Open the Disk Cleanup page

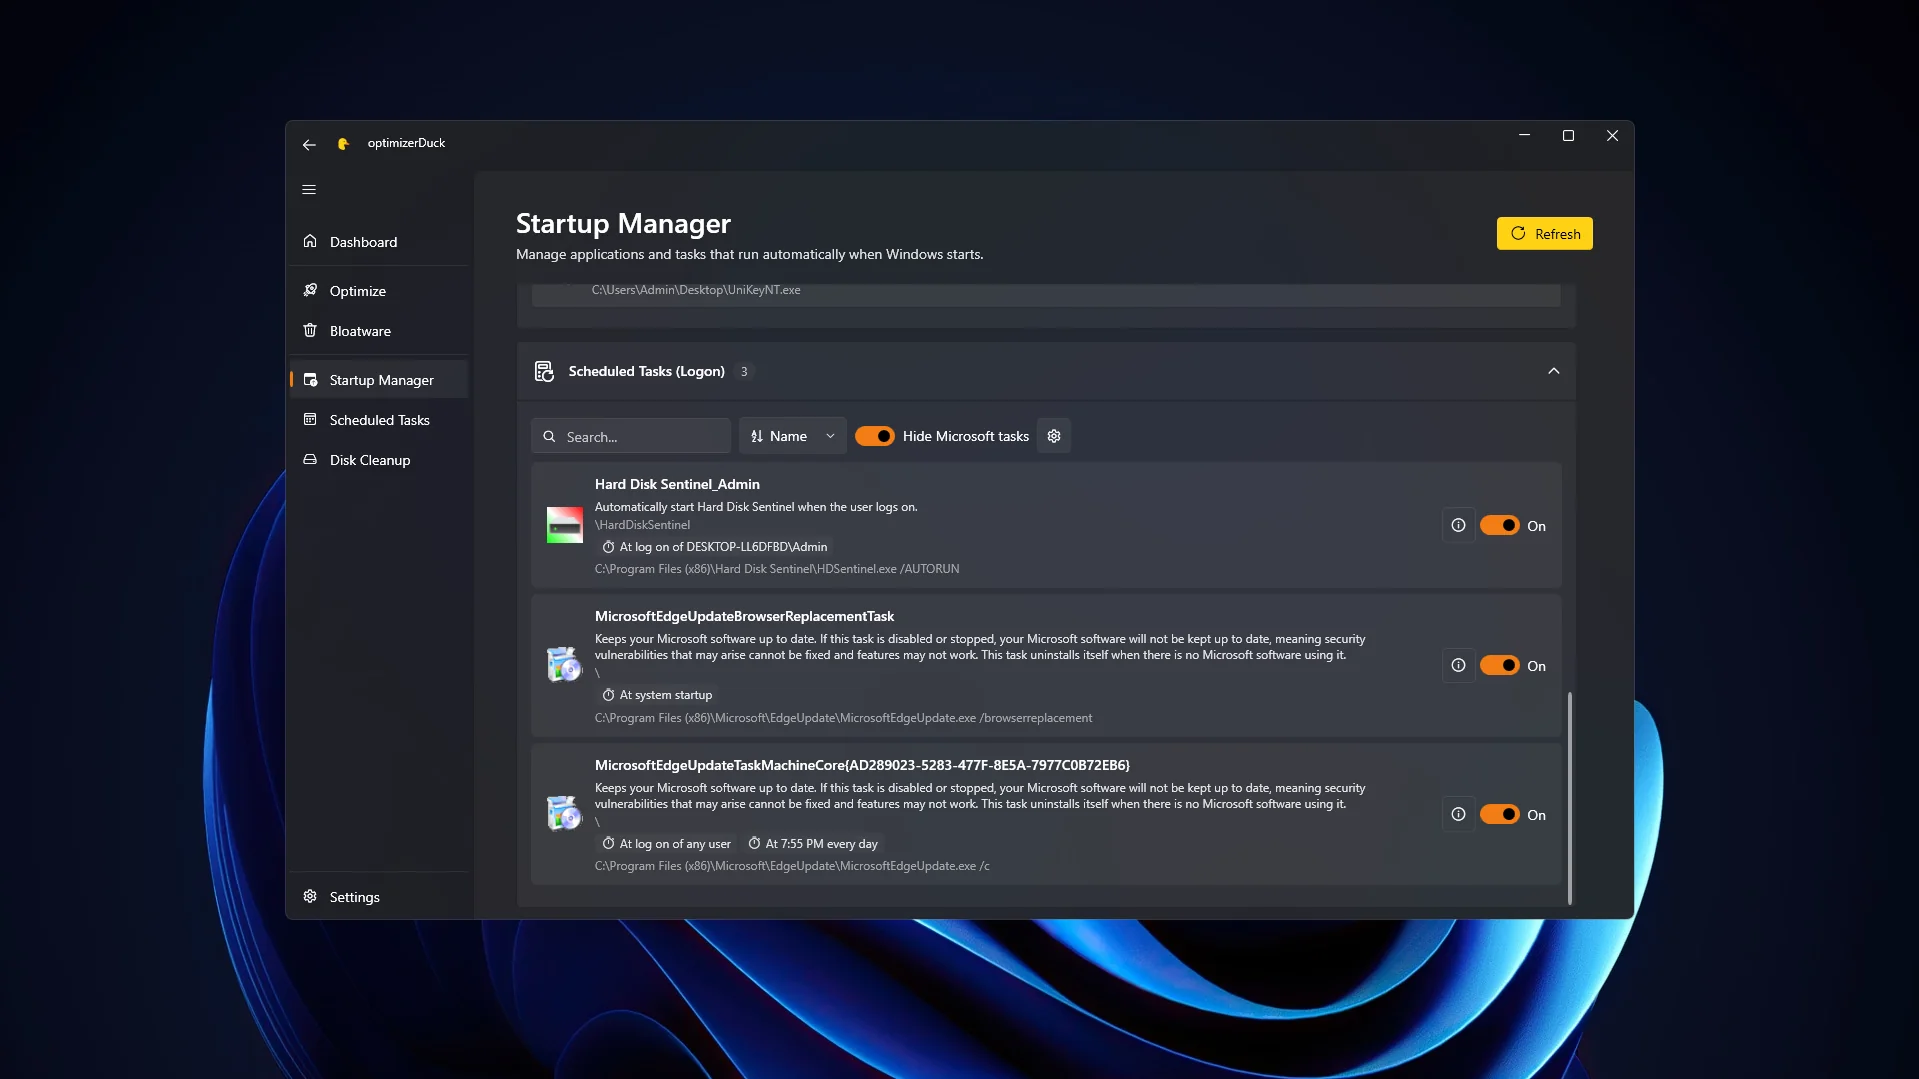[x=379, y=460]
